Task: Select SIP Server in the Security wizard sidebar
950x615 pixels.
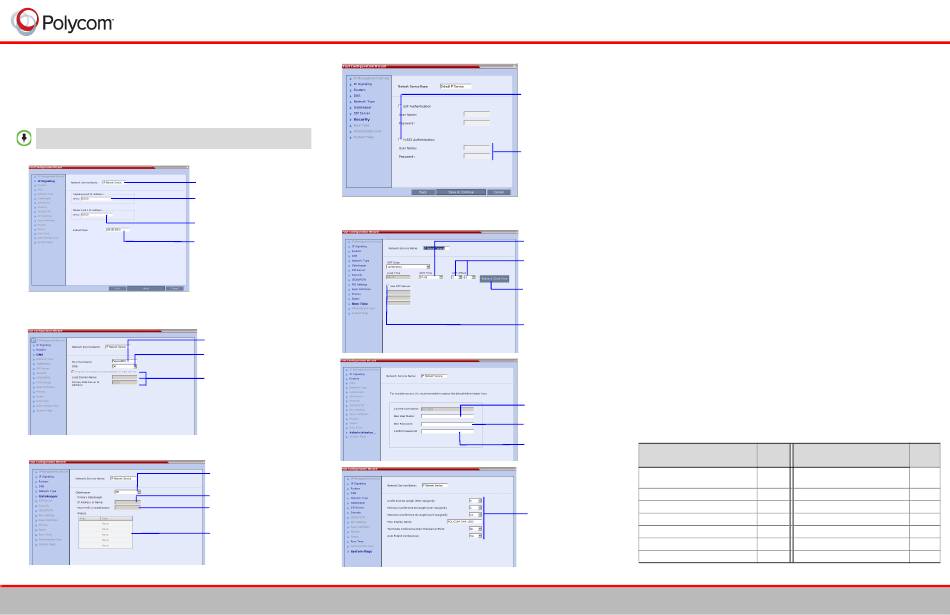Action: pos(362,113)
